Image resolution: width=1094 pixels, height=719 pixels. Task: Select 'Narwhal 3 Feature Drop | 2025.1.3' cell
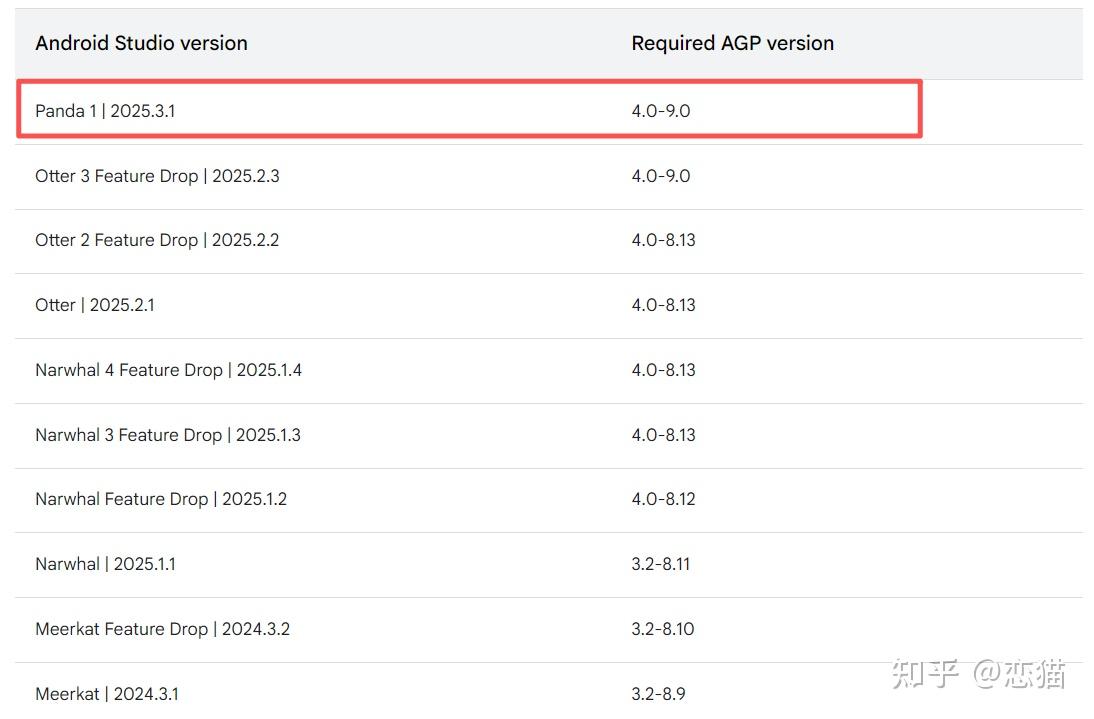coord(167,434)
